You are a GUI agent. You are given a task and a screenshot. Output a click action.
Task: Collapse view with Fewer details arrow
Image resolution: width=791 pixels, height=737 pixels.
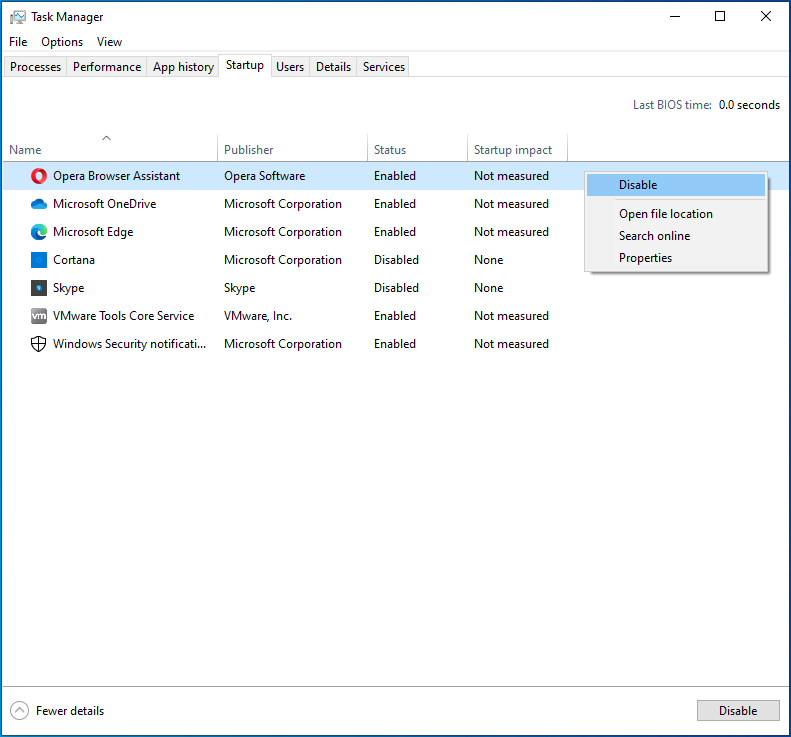click(x=20, y=711)
